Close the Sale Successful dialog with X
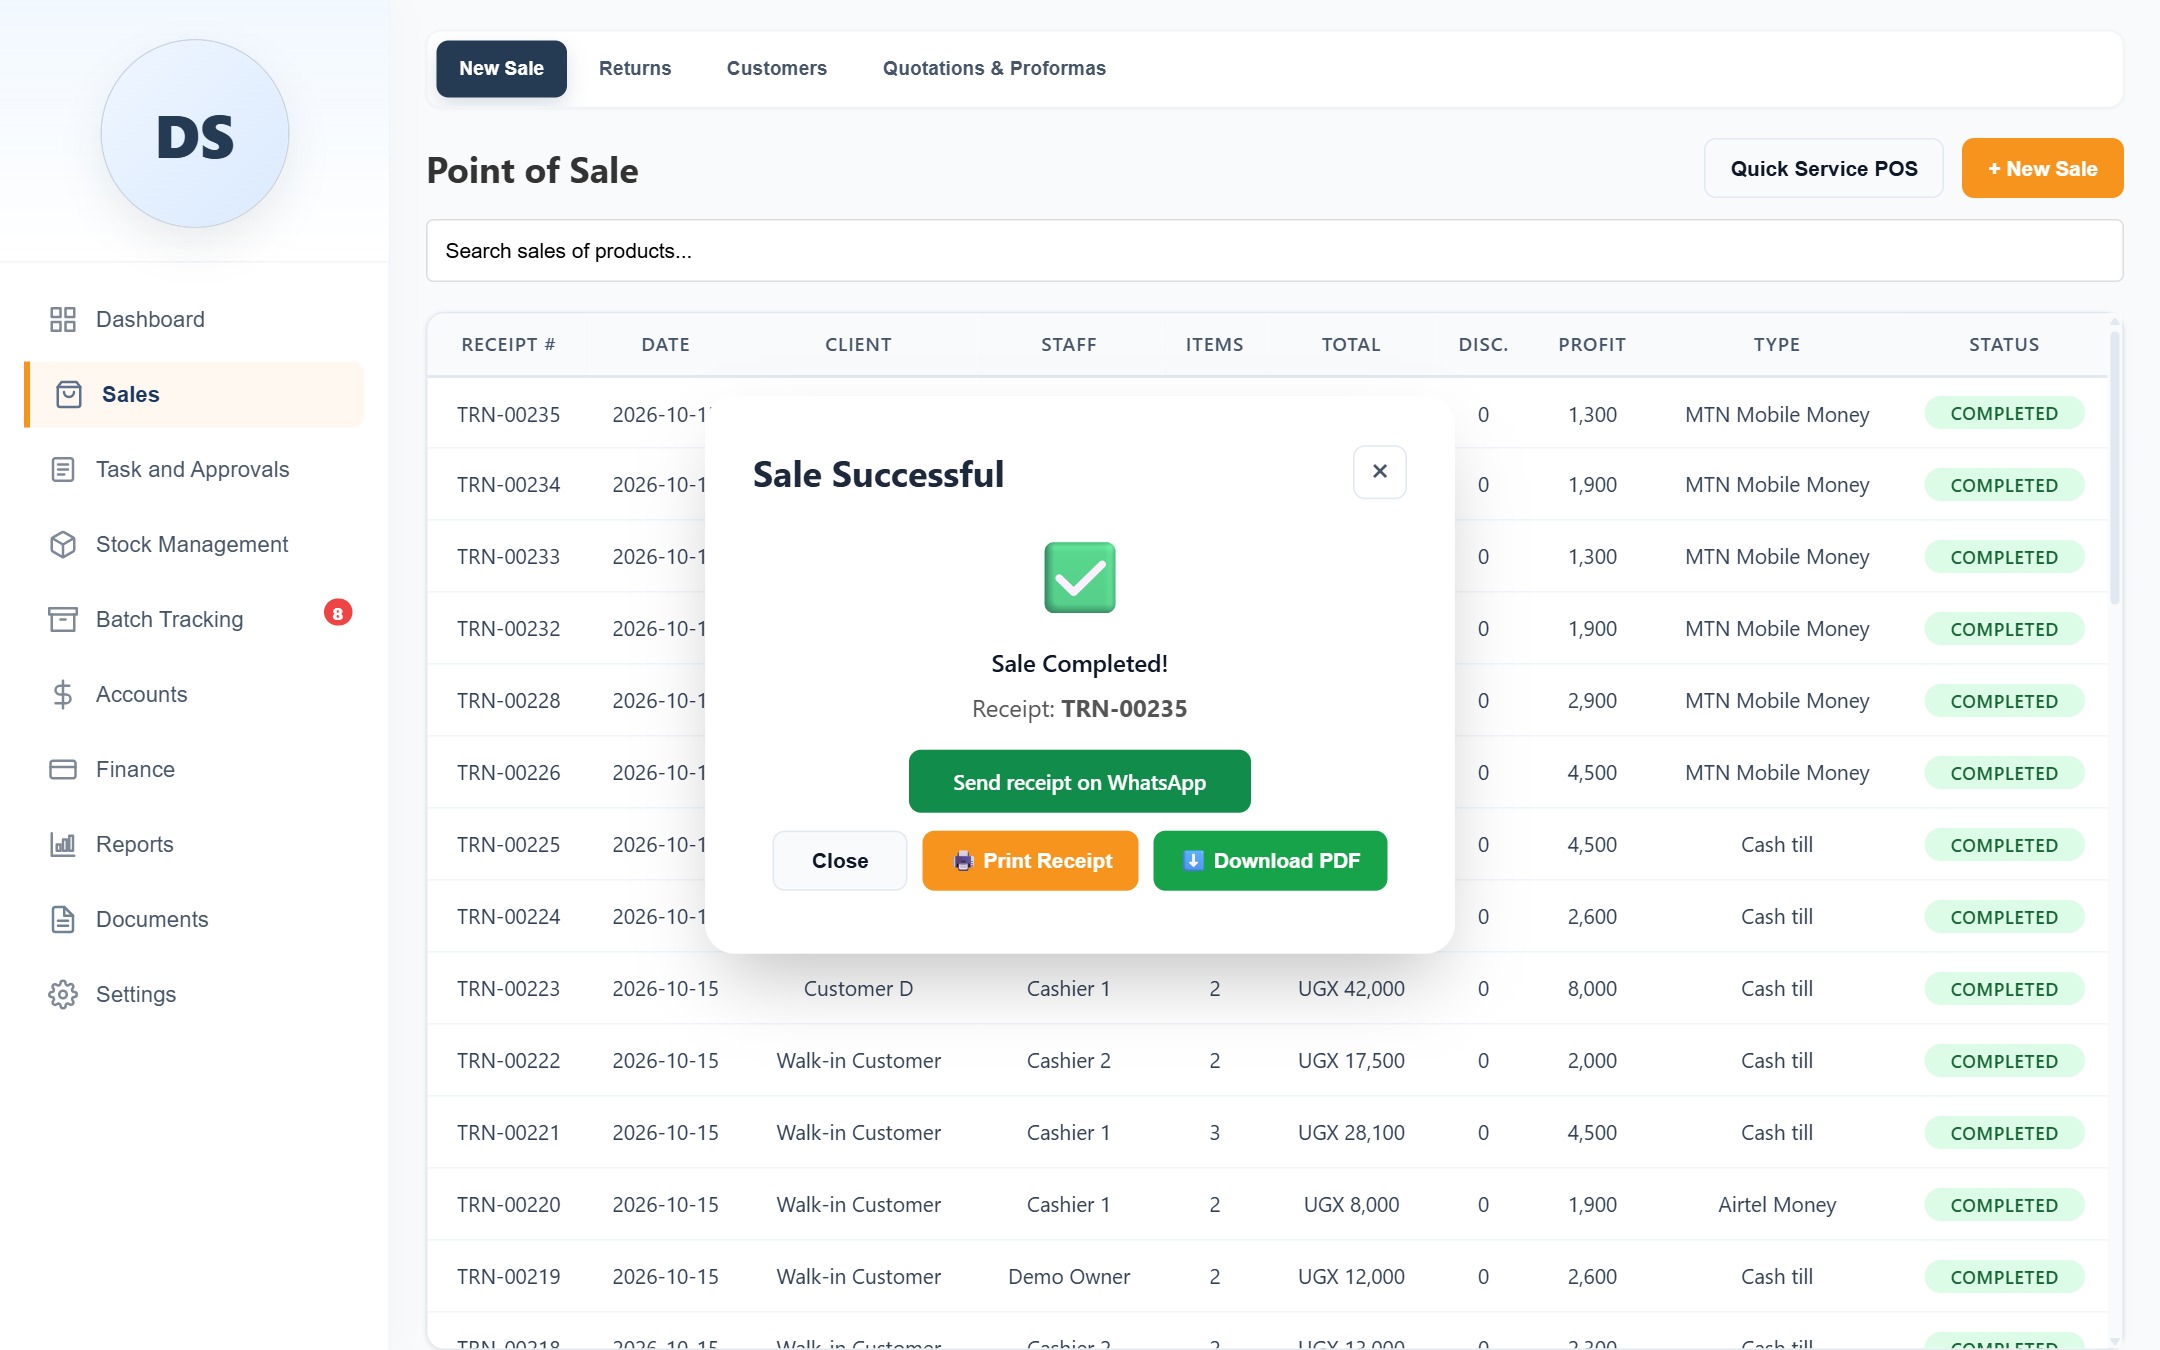This screenshot has height=1350, width=2160. (1380, 471)
